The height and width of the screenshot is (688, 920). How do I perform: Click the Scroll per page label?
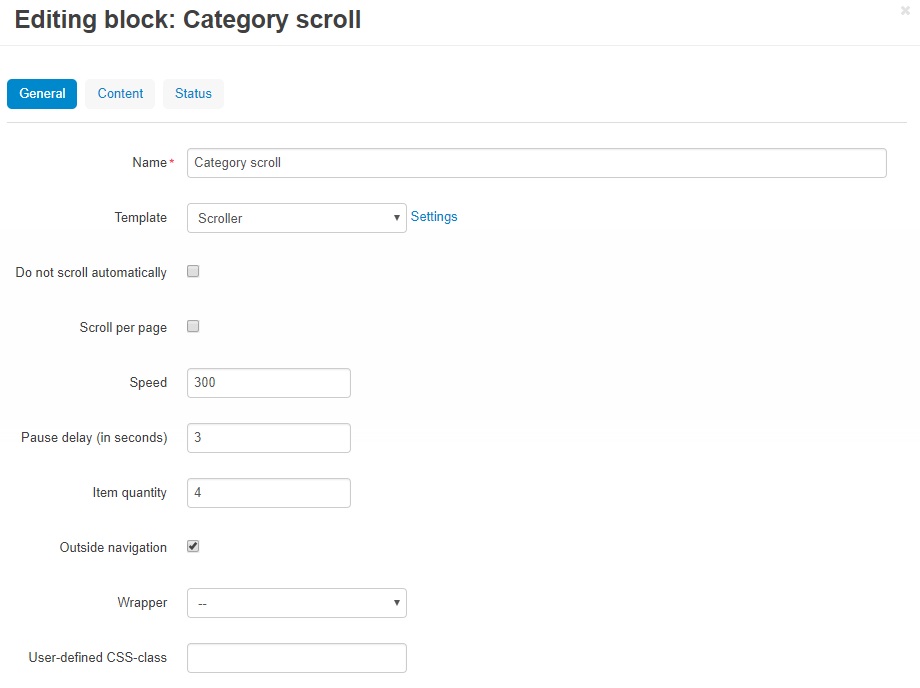click(x=123, y=328)
